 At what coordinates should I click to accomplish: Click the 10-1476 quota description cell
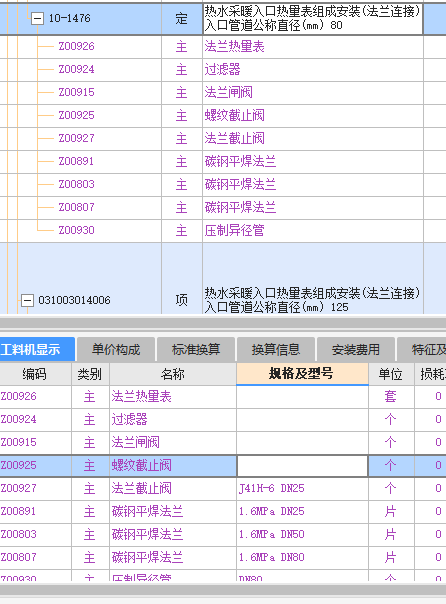pyautogui.click(x=312, y=18)
